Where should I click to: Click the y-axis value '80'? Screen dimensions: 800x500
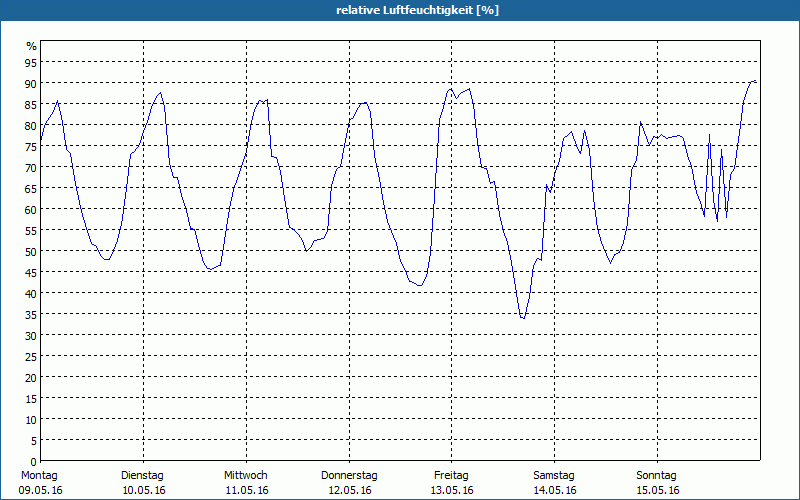pos(31,126)
